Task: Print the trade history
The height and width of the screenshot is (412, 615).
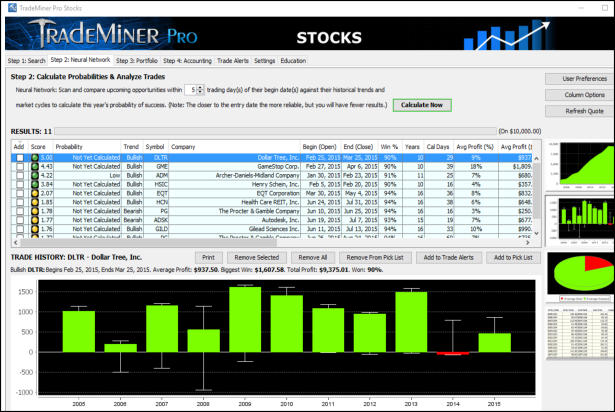Action: [x=209, y=257]
